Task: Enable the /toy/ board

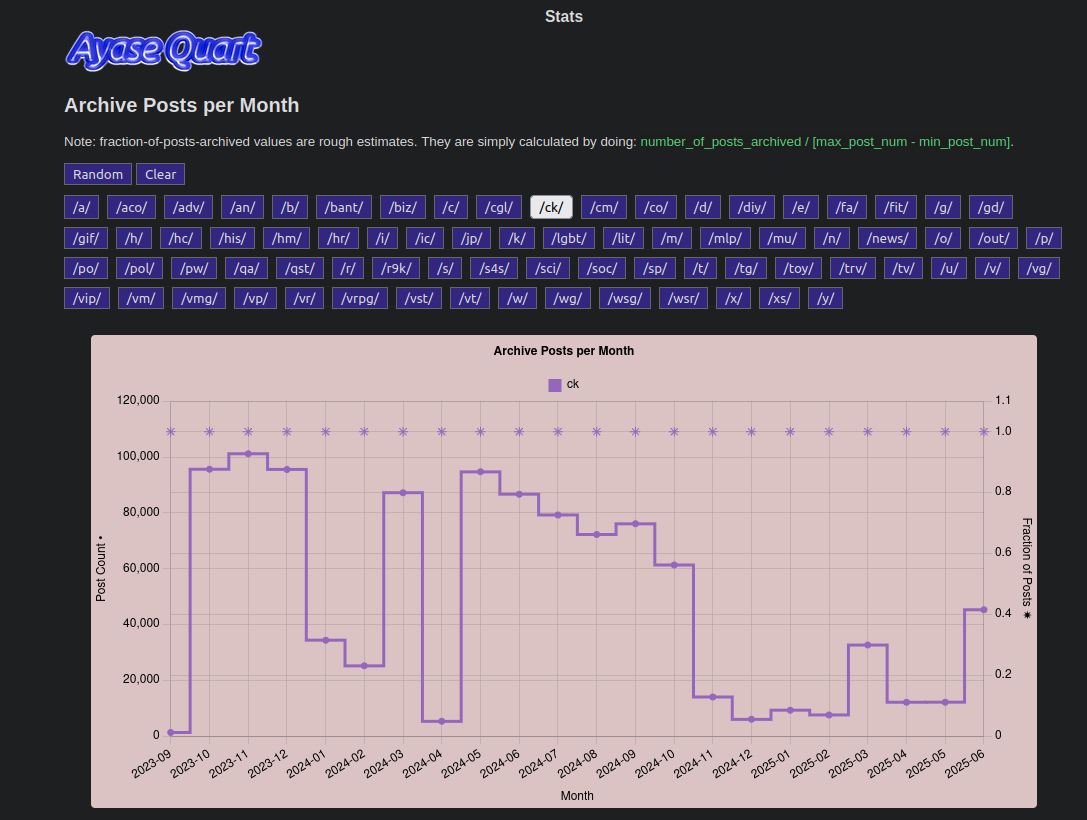Action: point(798,268)
